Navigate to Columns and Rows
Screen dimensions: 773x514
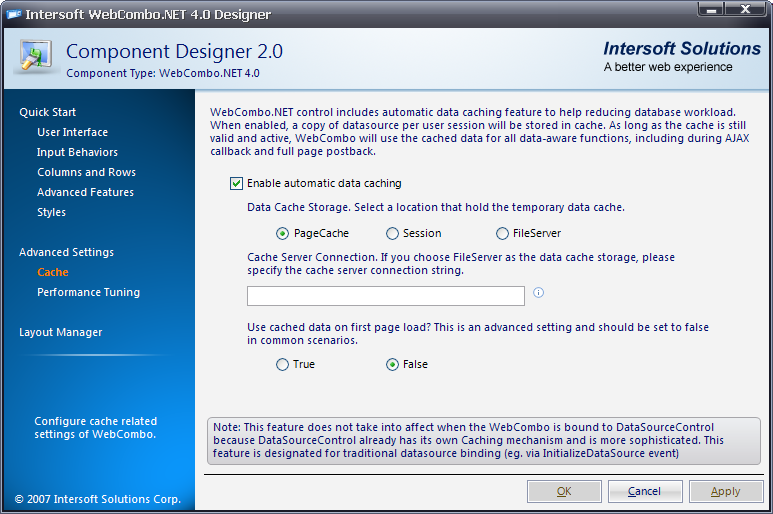click(86, 172)
